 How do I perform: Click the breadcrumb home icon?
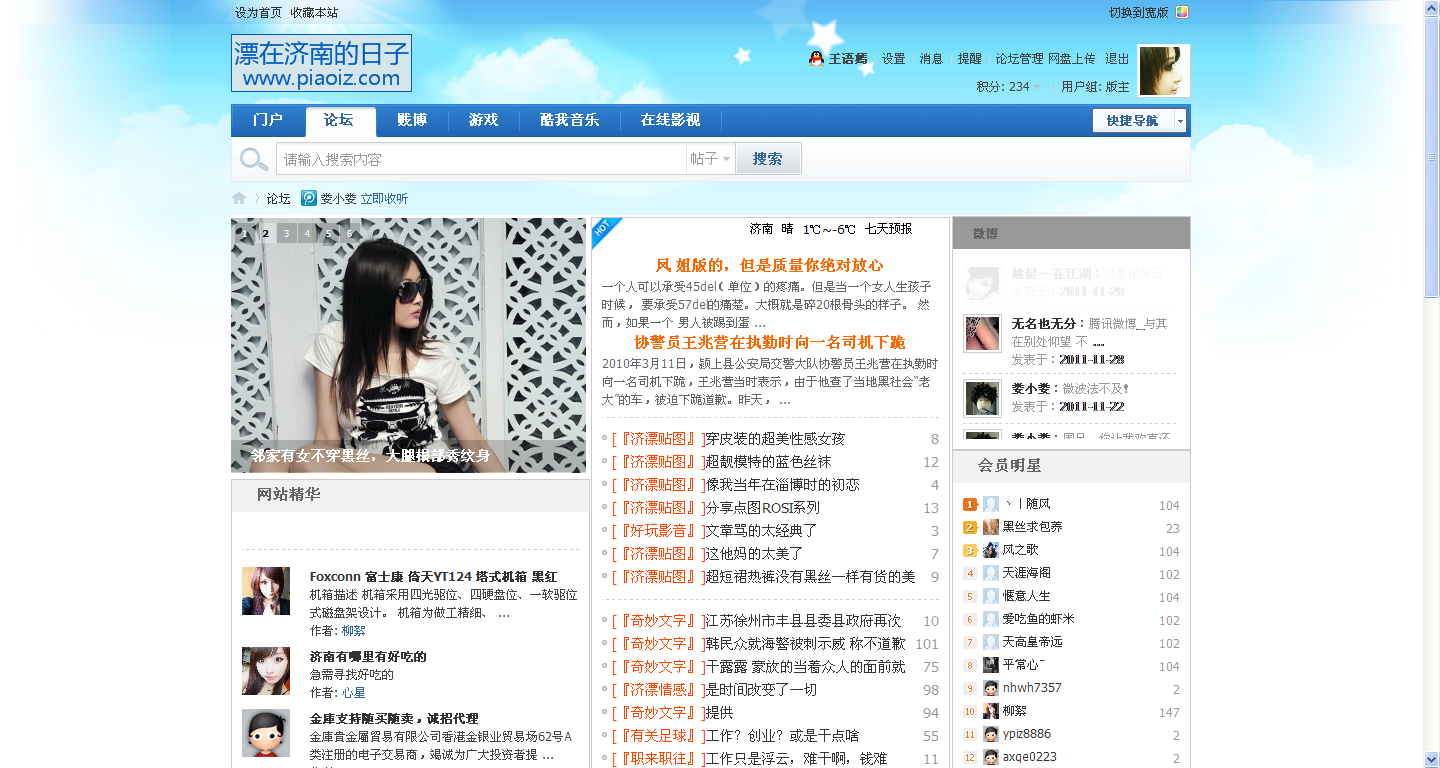239,198
